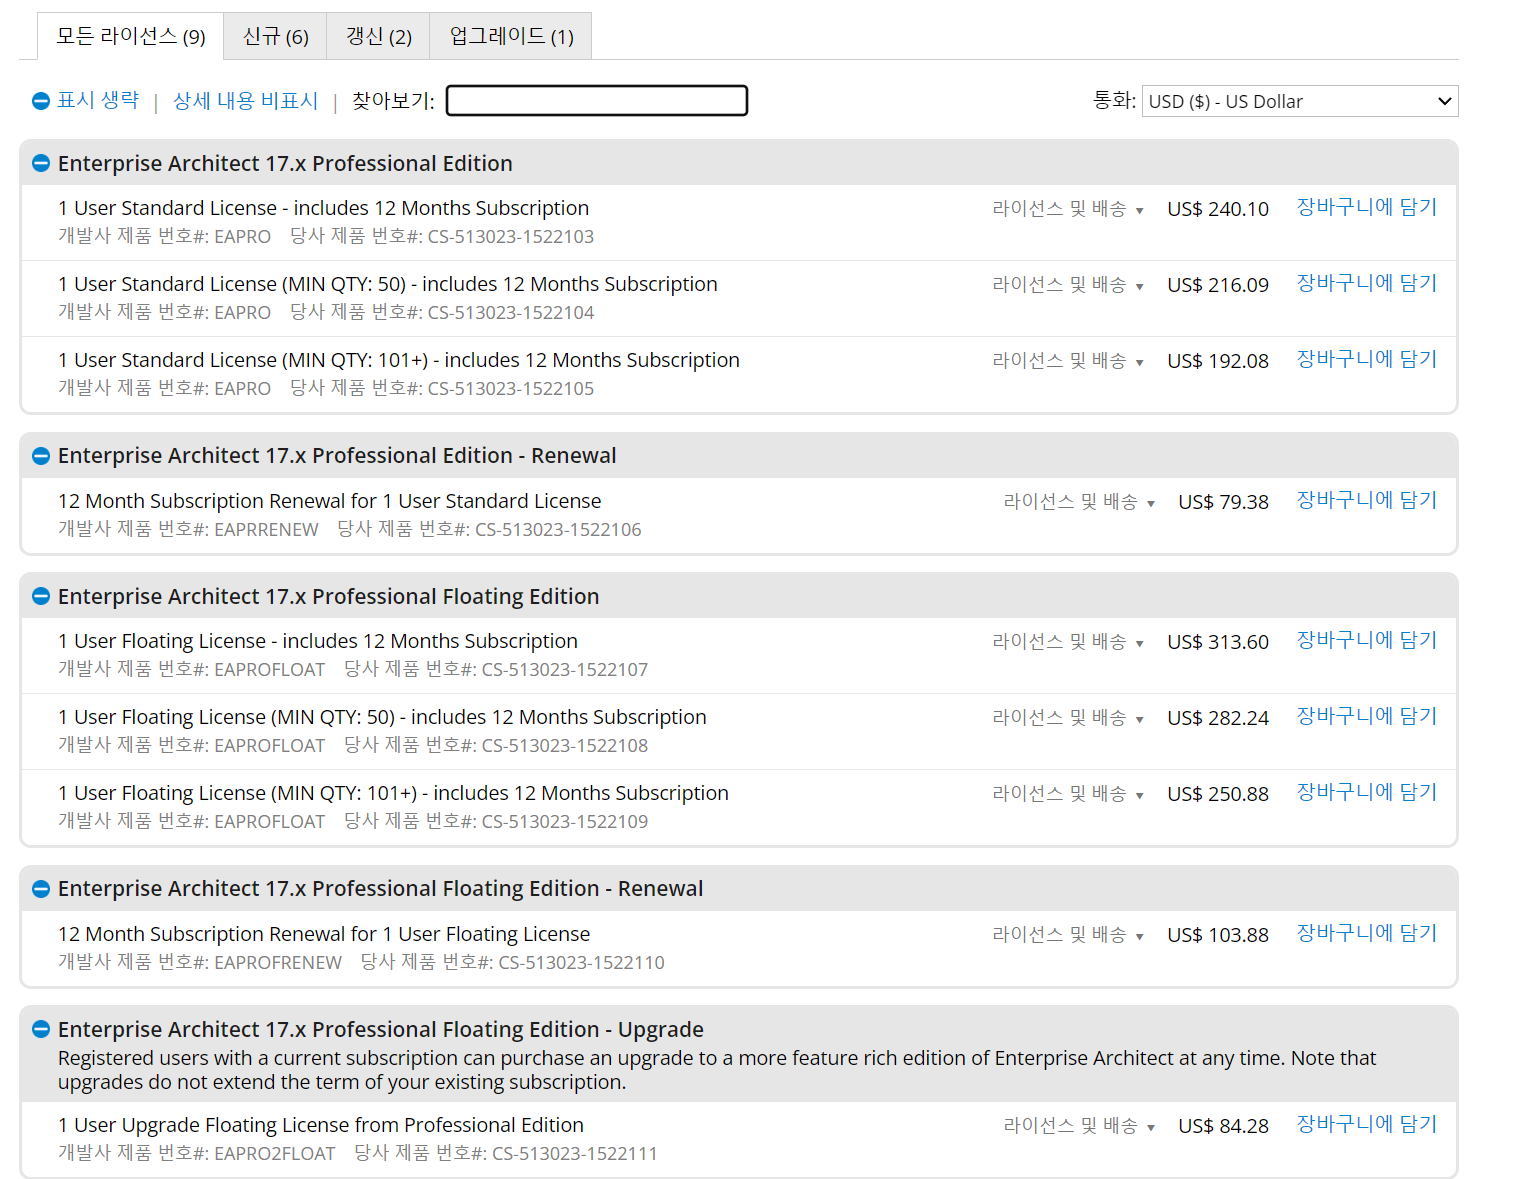Click Professional Floating Edition - Upgrade heading text

(380, 1029)
